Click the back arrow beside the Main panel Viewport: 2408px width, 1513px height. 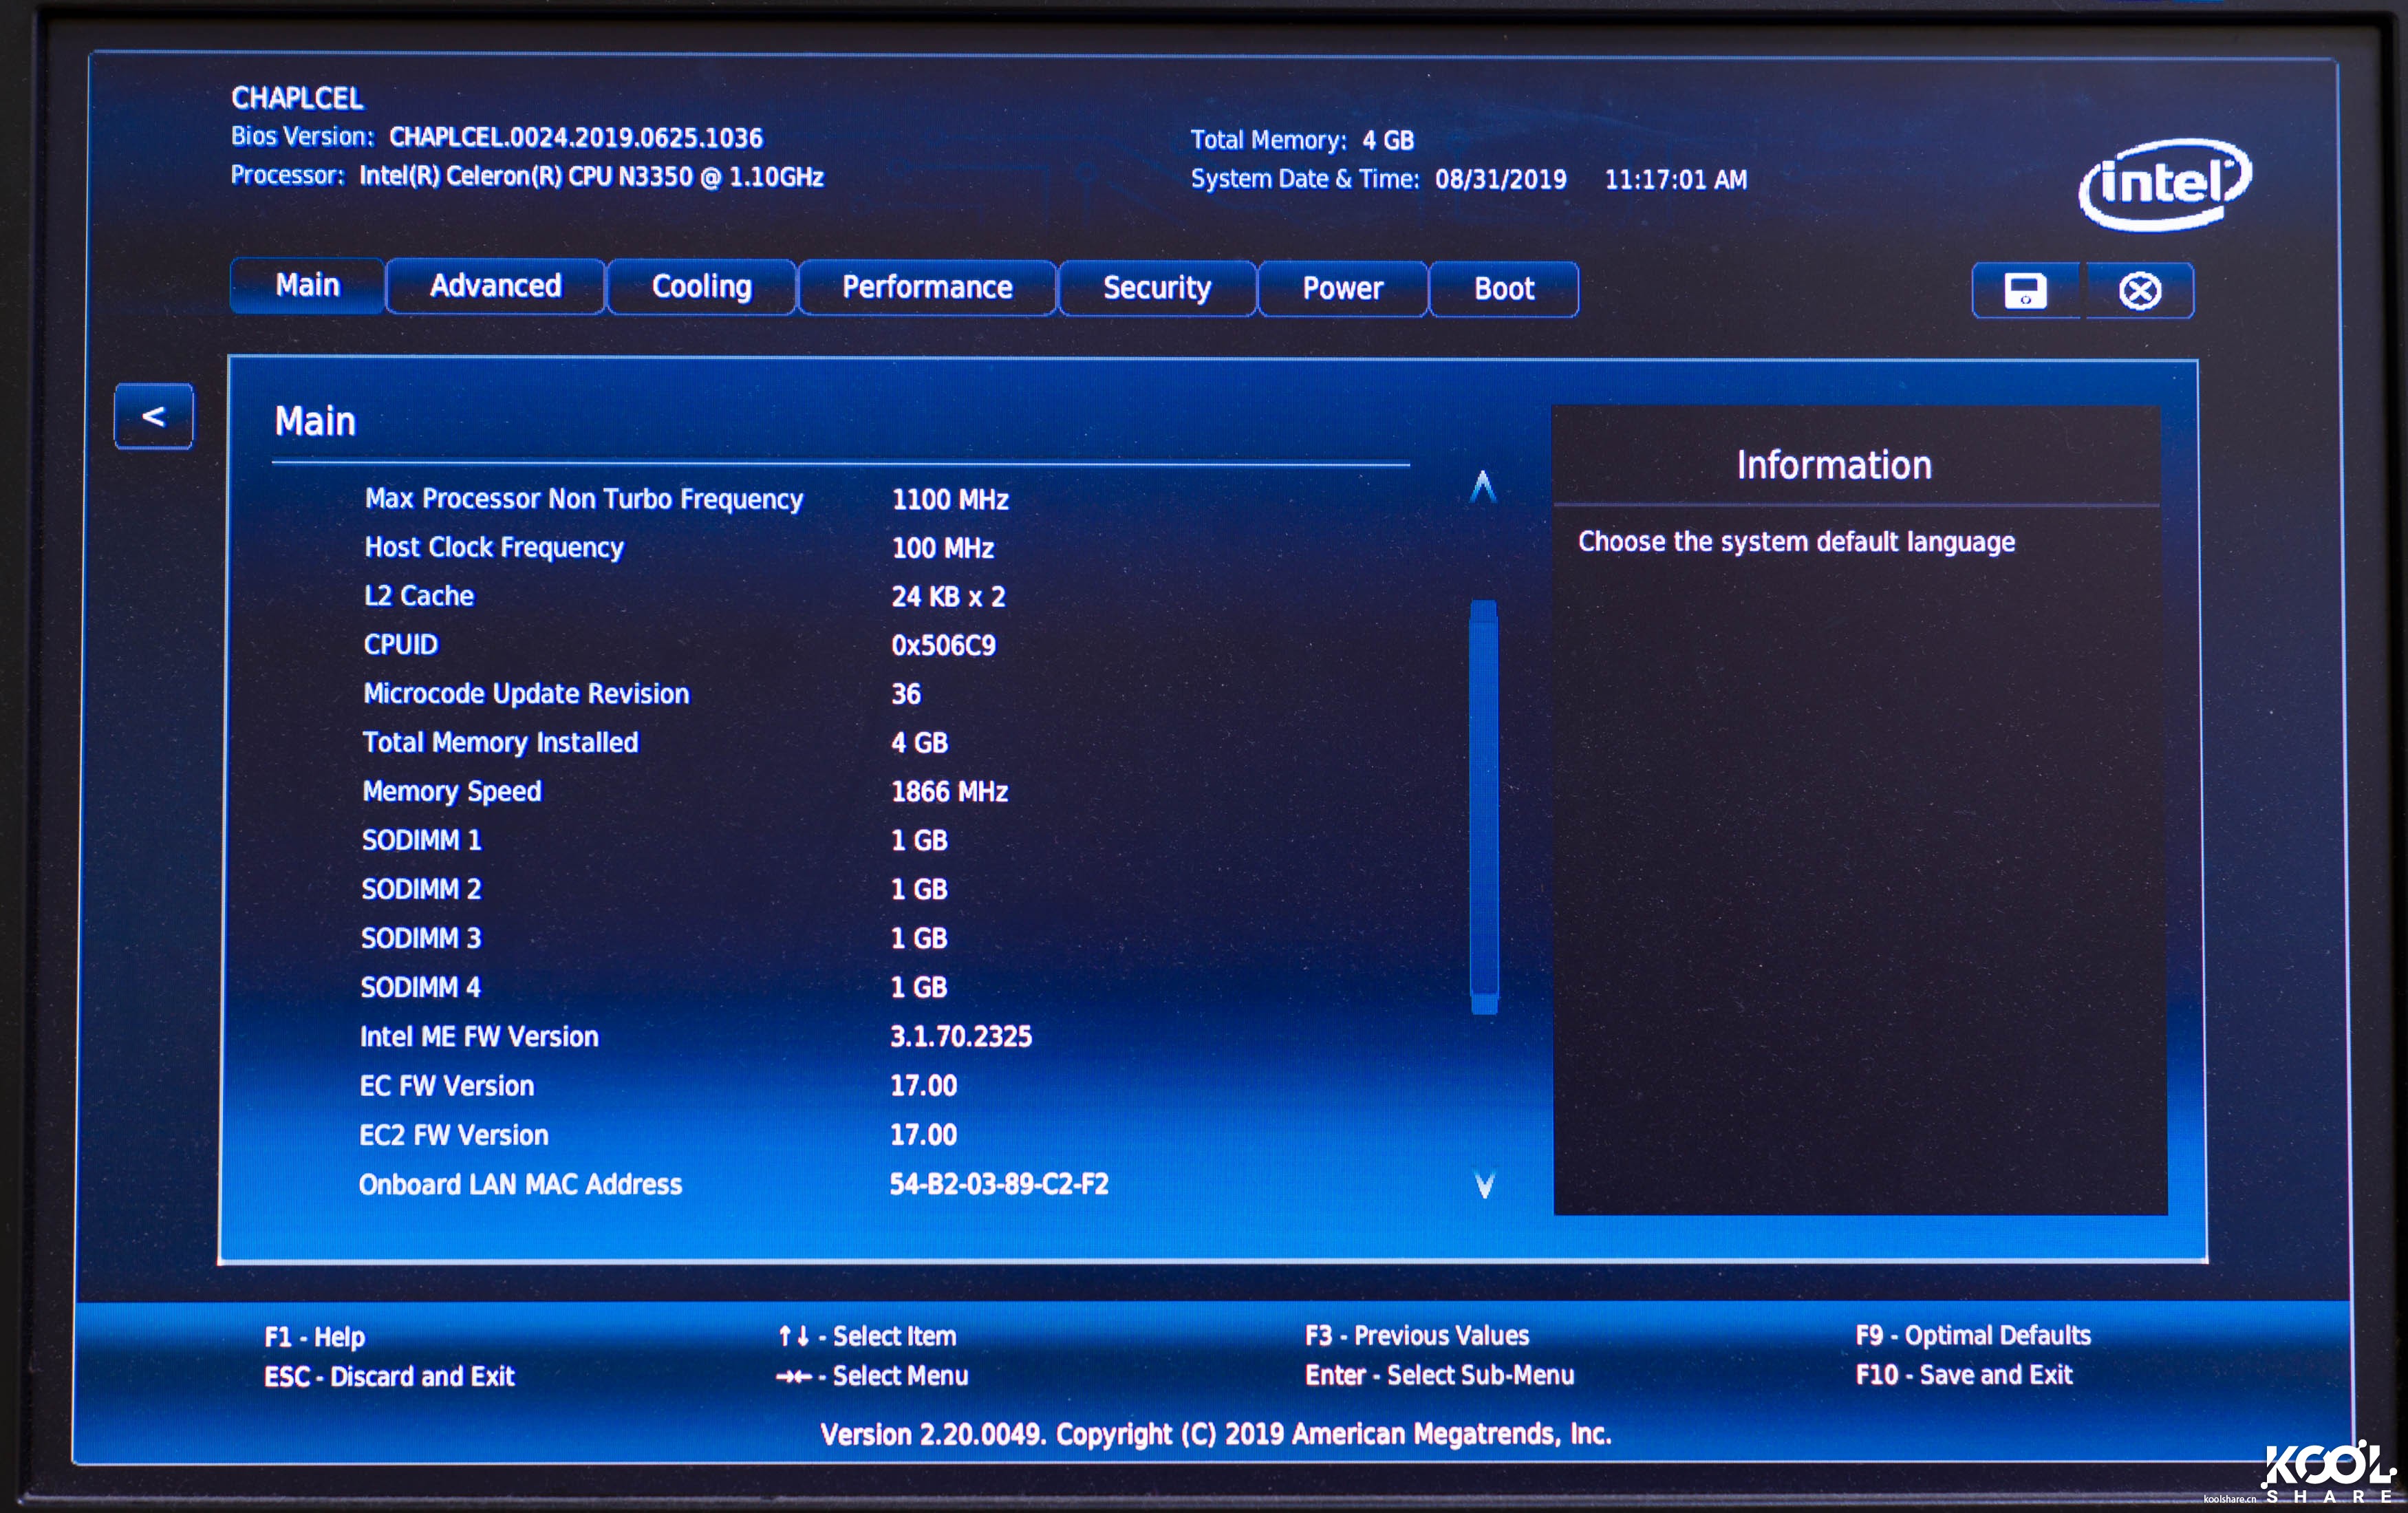tap(153, 417)
